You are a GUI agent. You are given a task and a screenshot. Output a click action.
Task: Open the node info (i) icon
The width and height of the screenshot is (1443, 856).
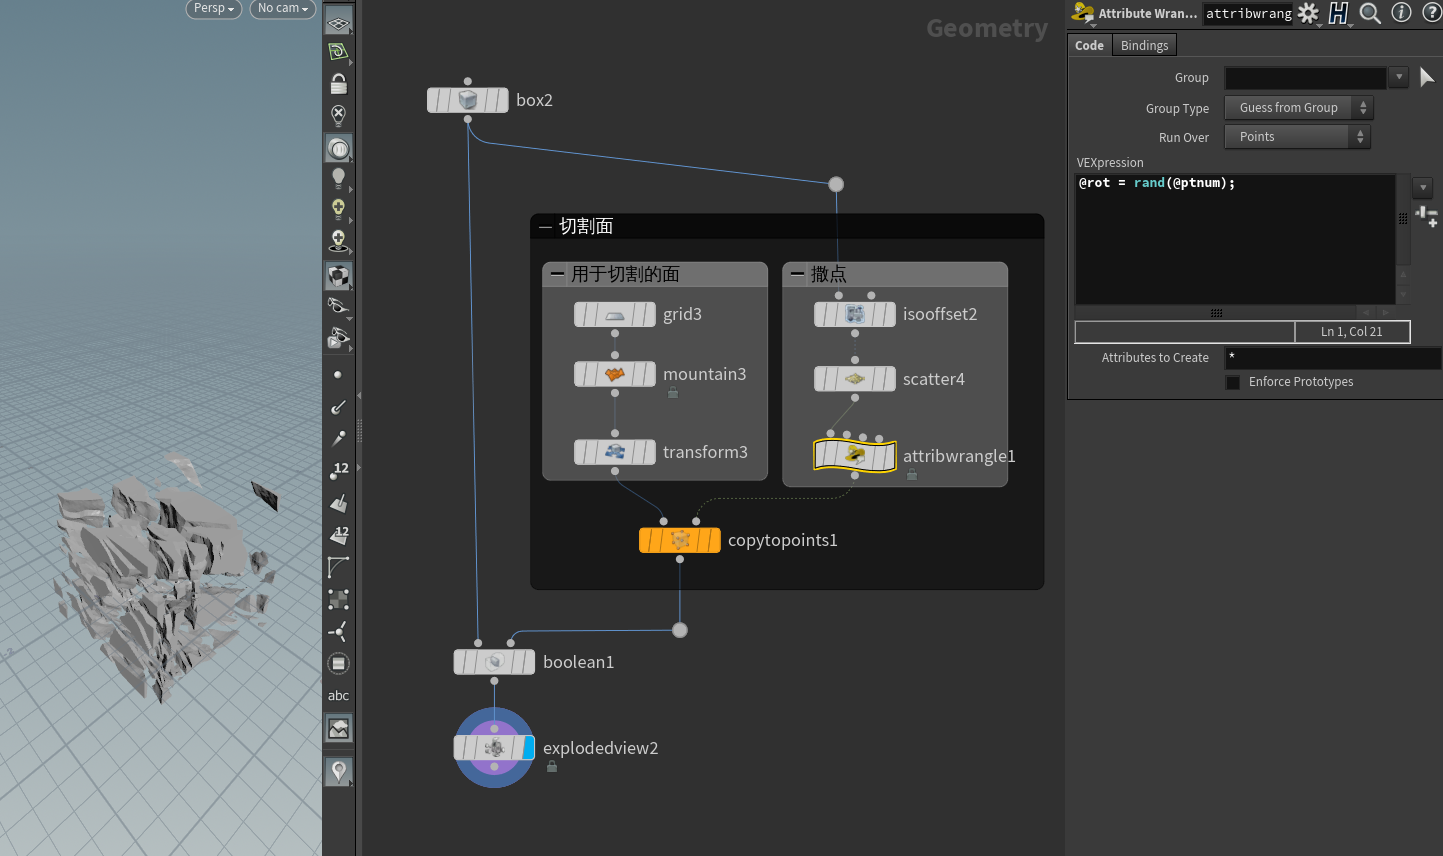click(x=1402, y=13)
